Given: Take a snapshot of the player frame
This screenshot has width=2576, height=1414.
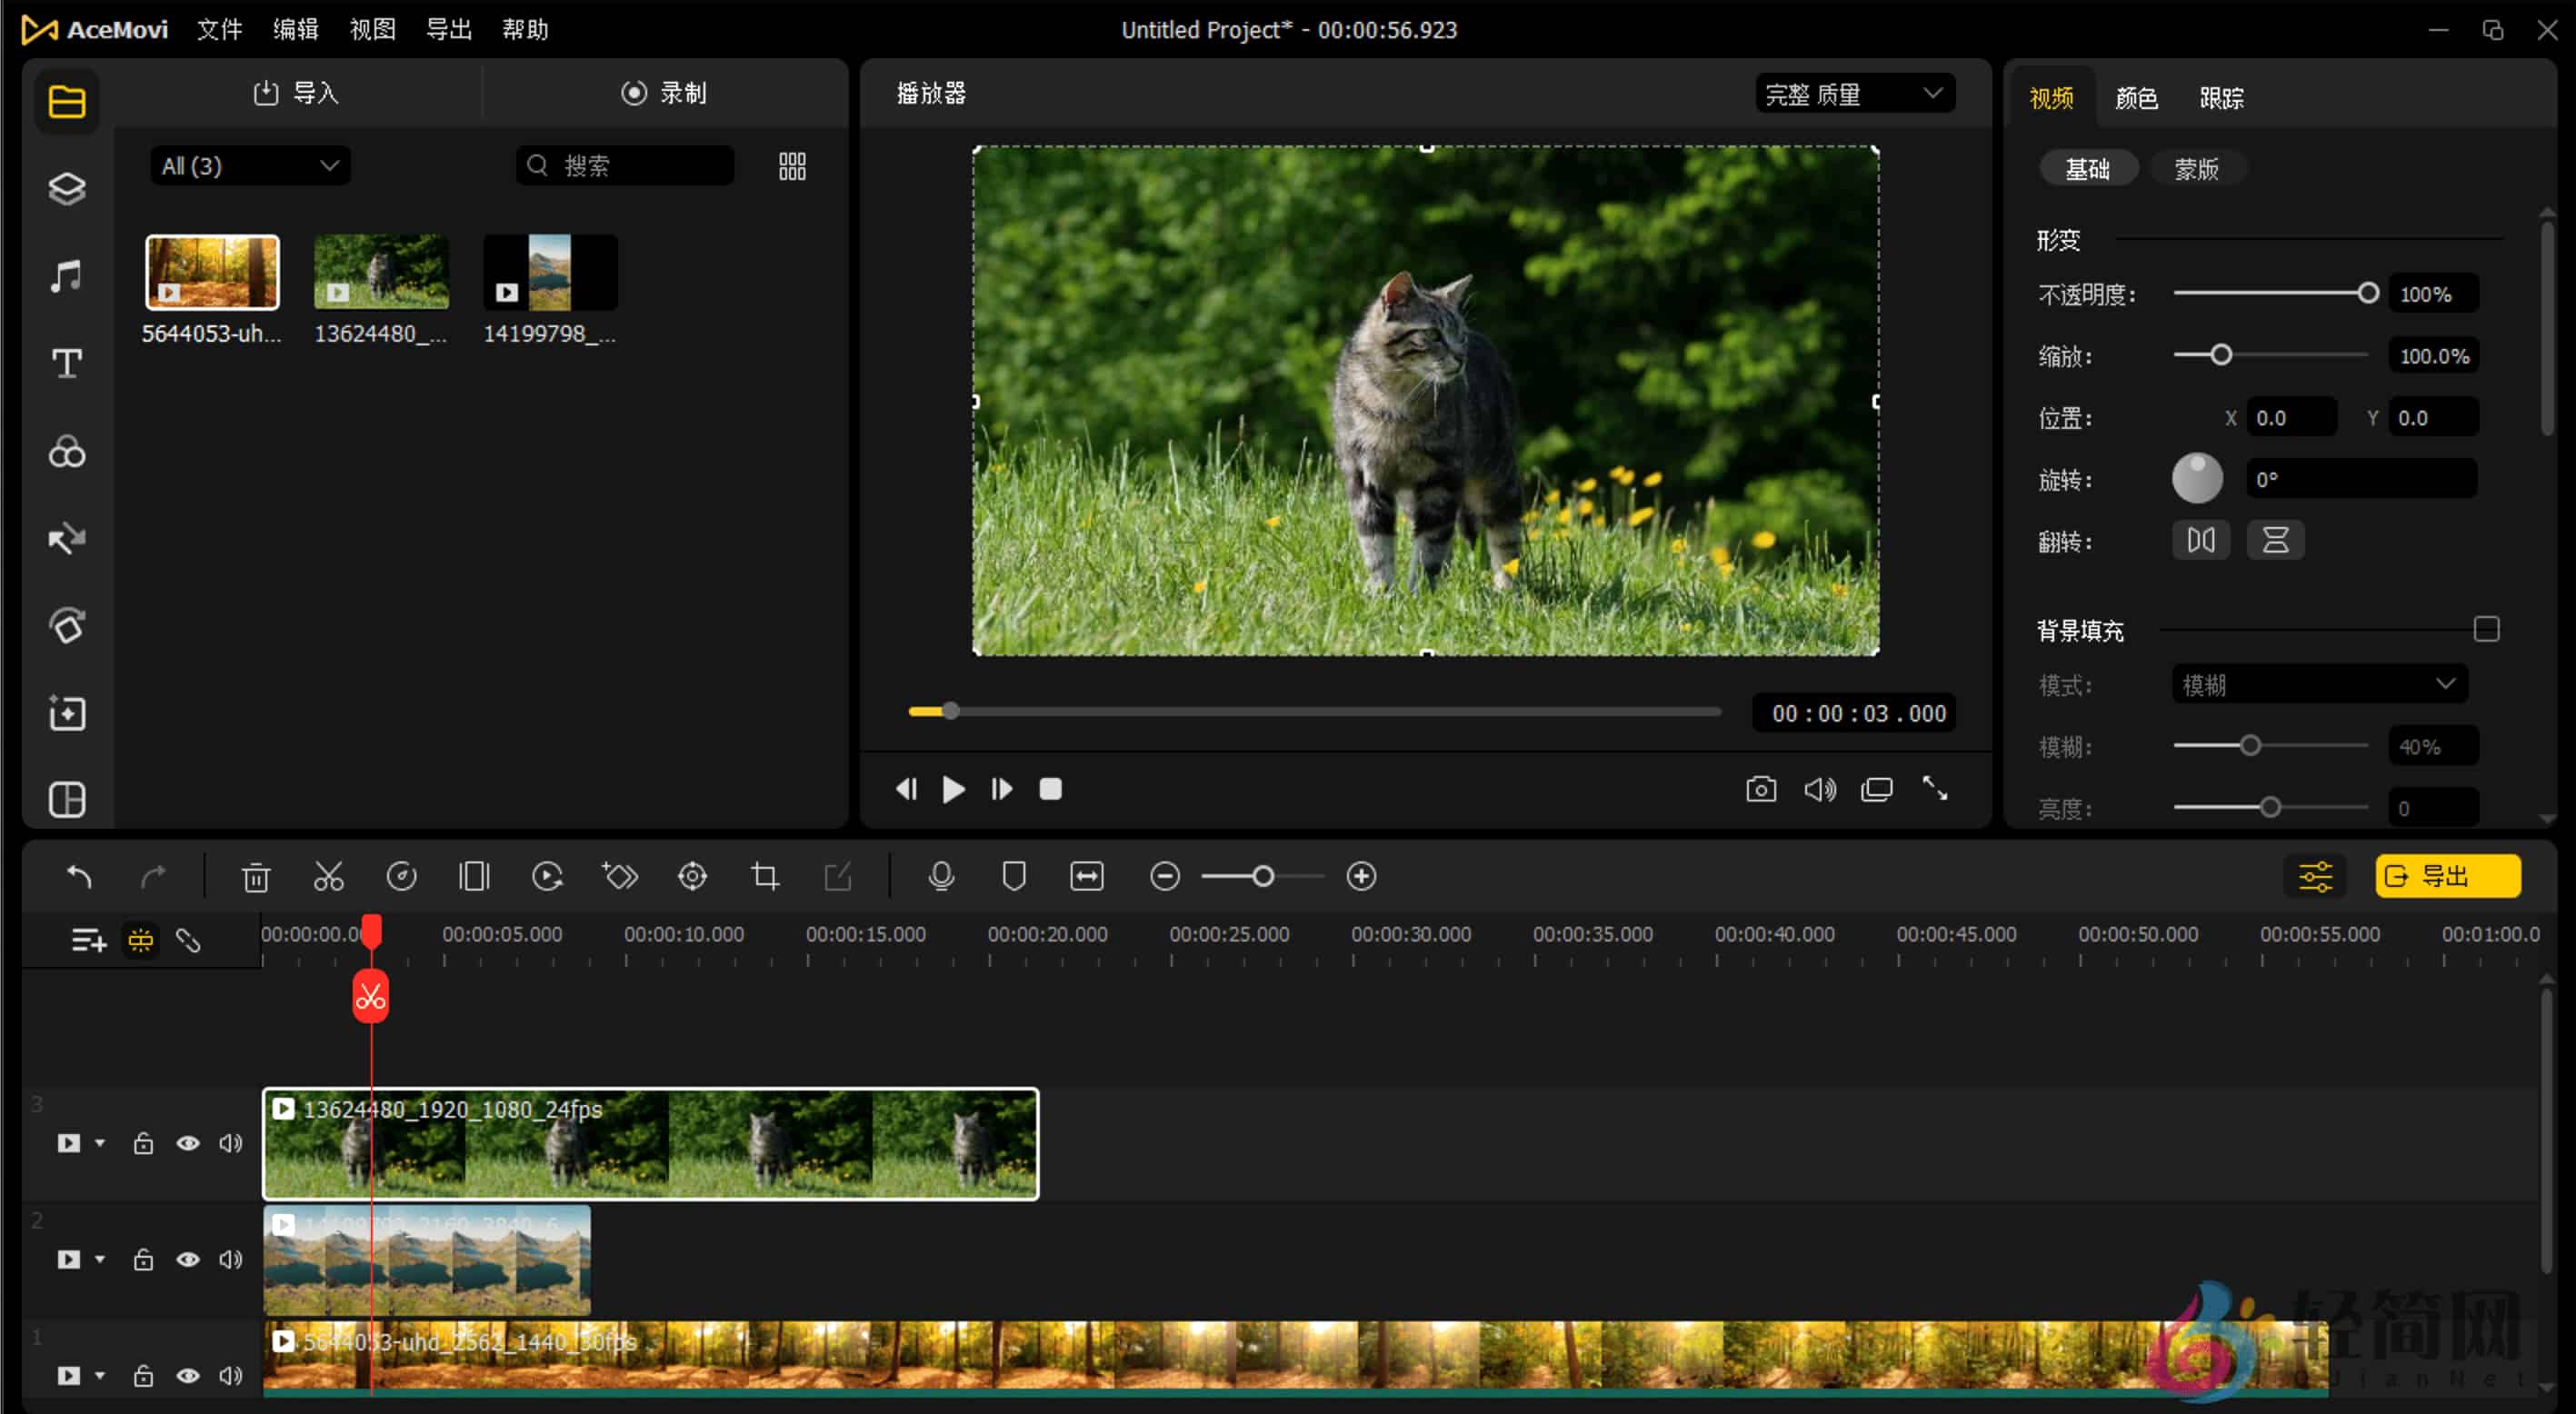Looking at the screenshot, I should point(1762,789).
